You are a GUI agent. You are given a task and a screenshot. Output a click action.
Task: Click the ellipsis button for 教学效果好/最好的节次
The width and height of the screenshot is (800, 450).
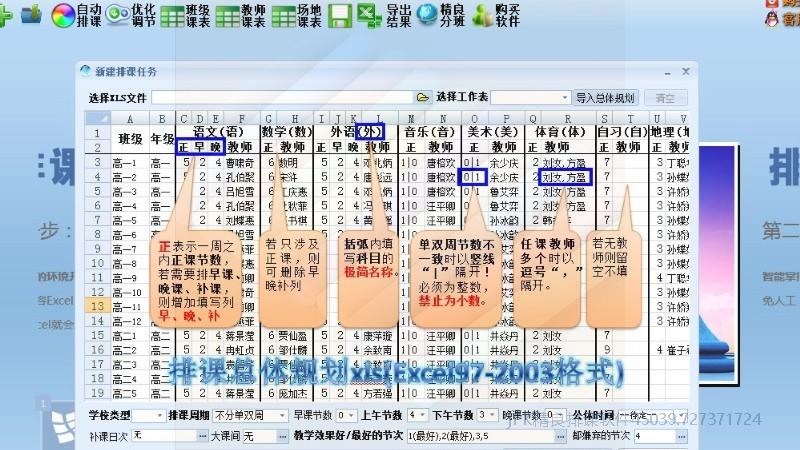pos(560,436)
